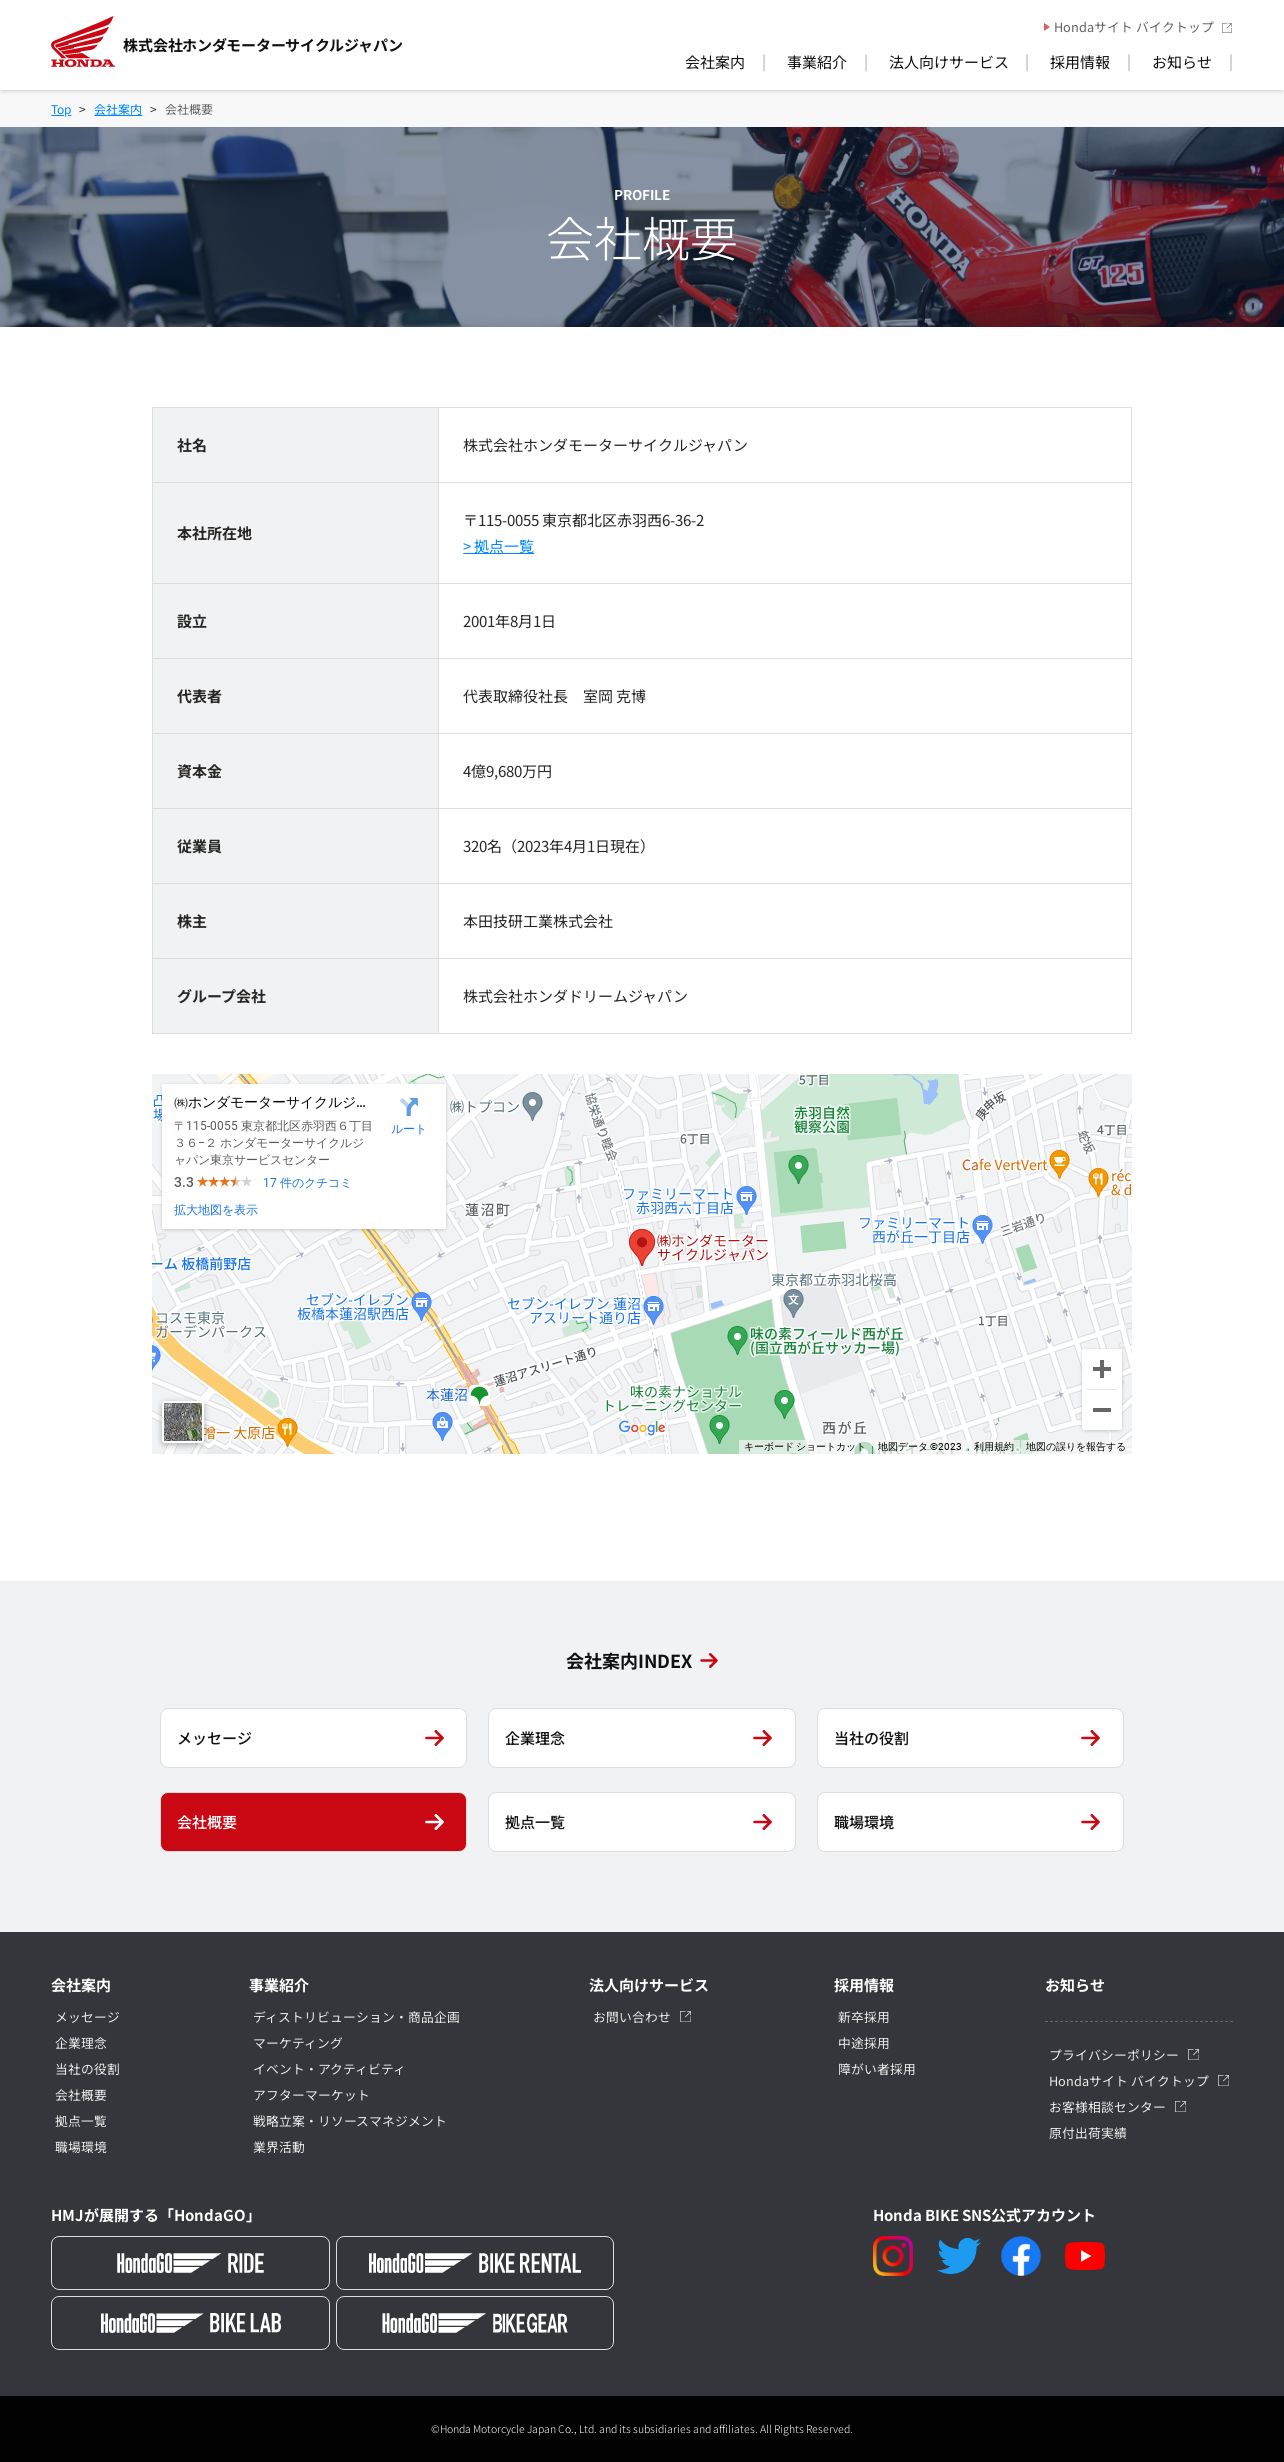Open the Instagram official account icon
1284x2462 pixels.
pos(893,2256)
